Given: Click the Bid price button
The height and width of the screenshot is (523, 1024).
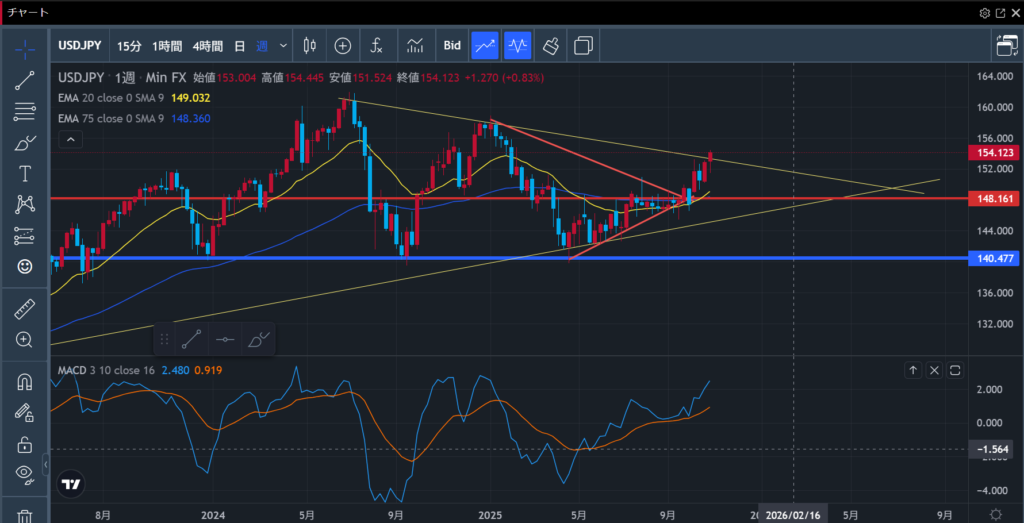Looking at the screenshot, I should [x=452, y=45].
